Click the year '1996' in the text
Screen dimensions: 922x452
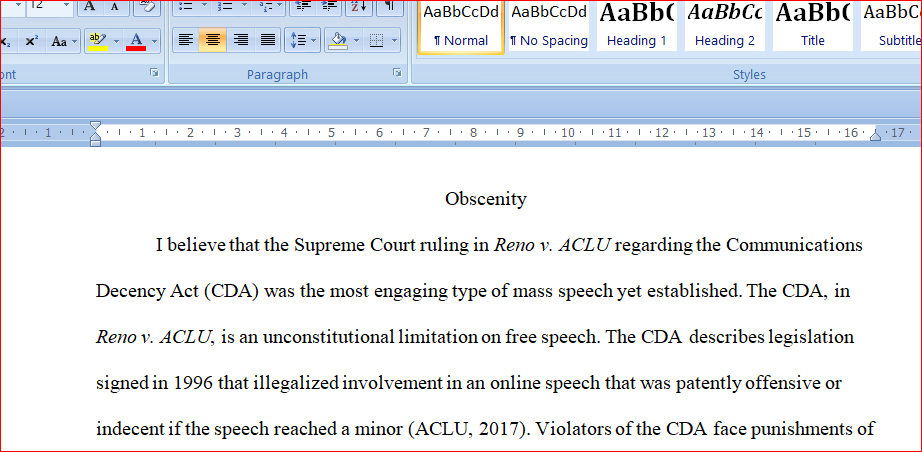point(193,384)
